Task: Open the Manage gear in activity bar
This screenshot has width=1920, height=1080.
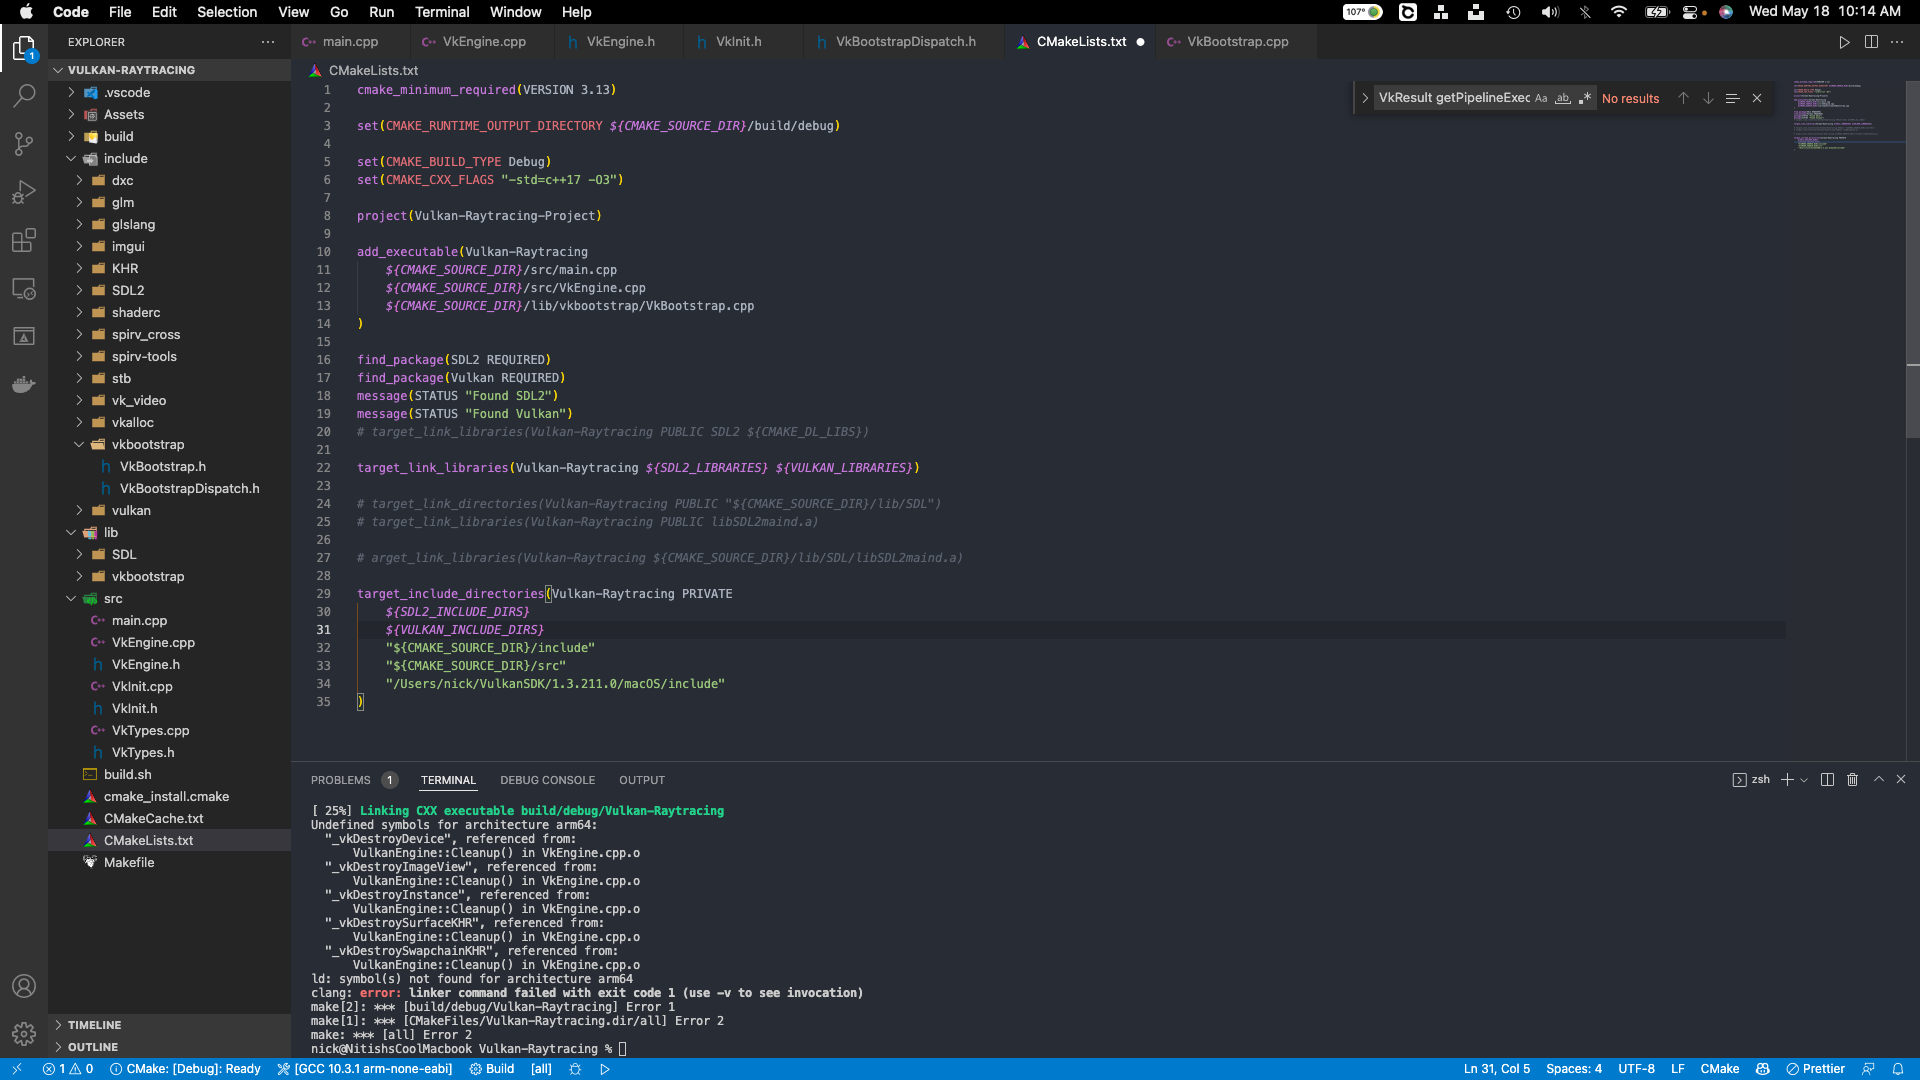Action: click(24, 1033)
